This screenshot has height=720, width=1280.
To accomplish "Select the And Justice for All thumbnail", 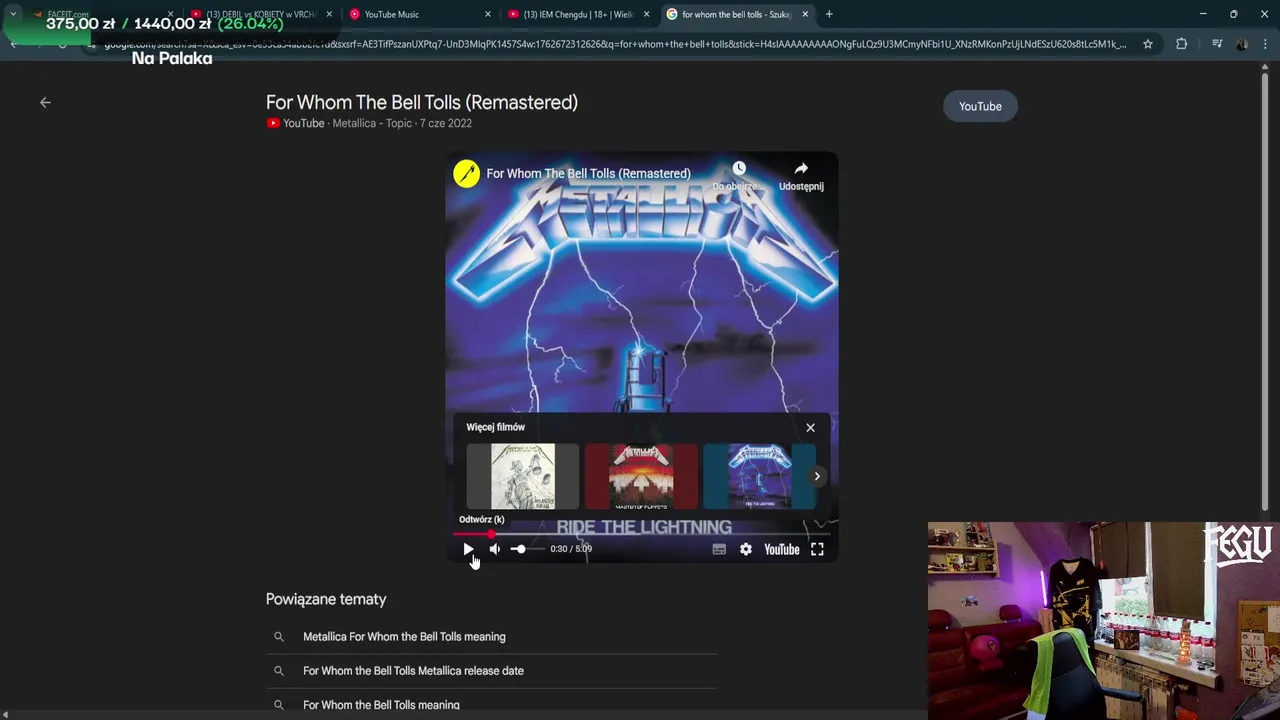I will [523, 477].
